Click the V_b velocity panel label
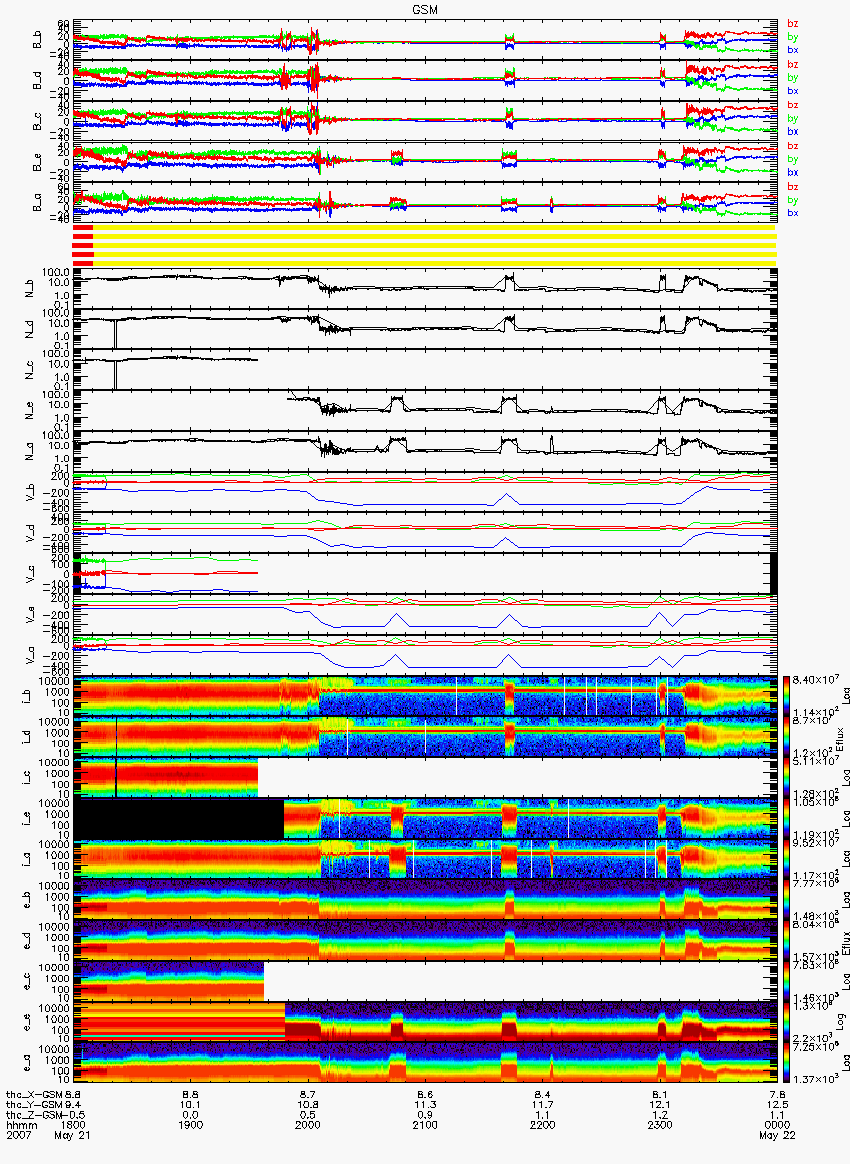This screenshot has width=850, height=1164. (30, 491)
